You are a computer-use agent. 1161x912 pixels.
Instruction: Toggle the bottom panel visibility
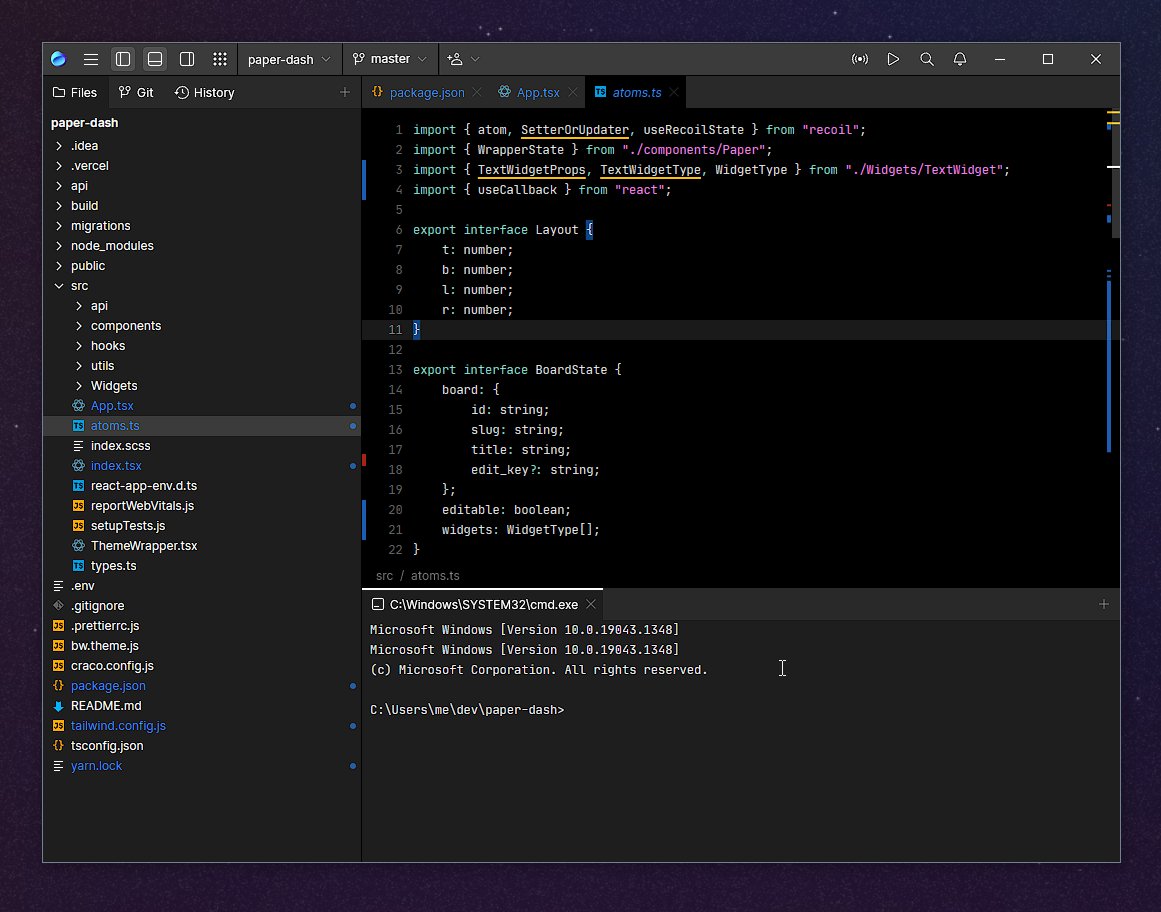155,59
